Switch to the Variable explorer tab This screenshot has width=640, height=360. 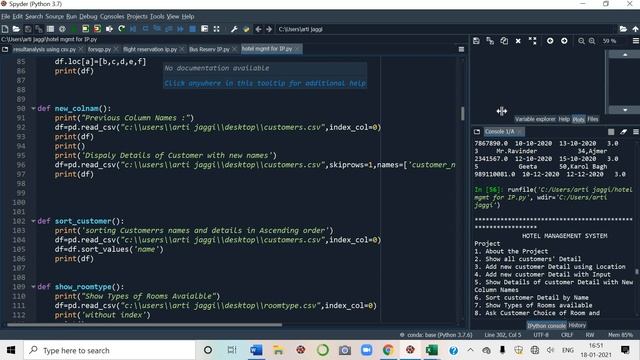point(535,119)
